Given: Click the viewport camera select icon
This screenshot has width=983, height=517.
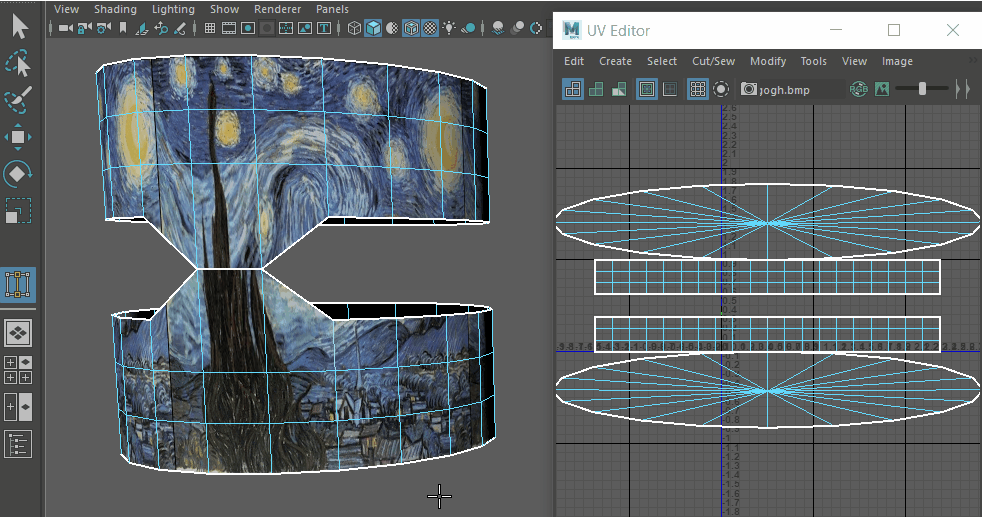Looking at the screenshot, I should [x=67, y=28].
